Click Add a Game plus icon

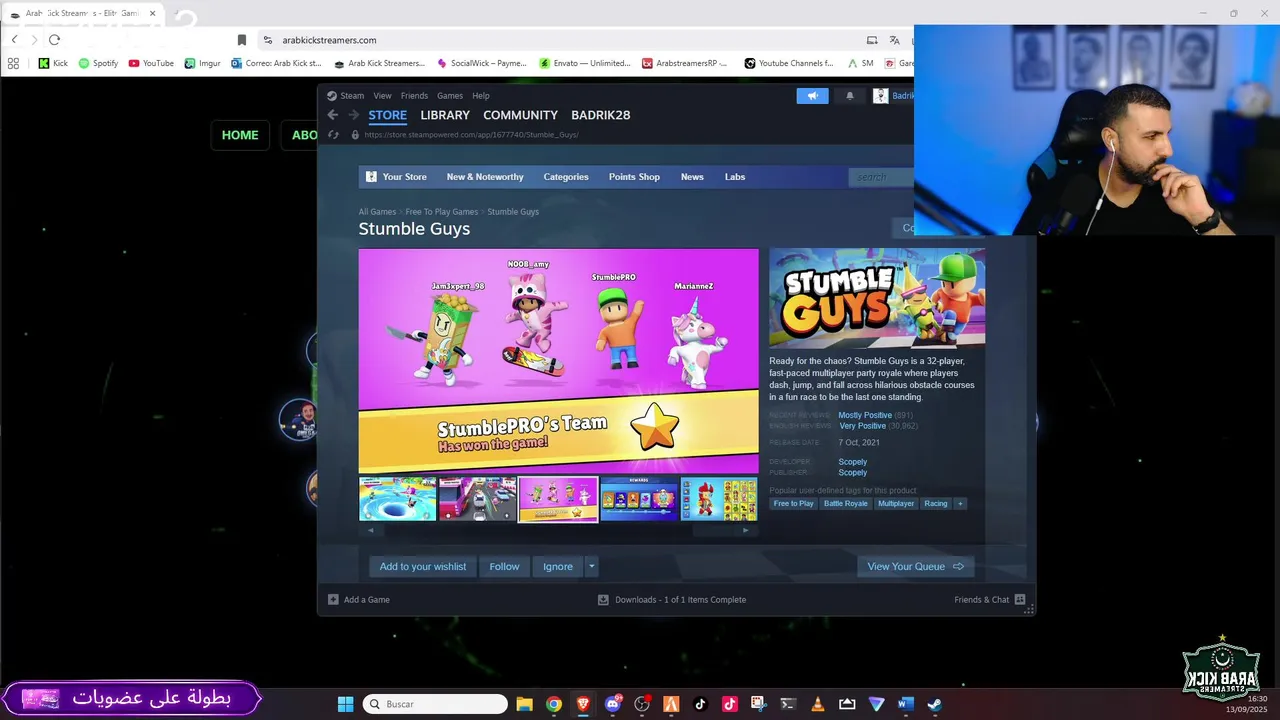click(334, 600)
